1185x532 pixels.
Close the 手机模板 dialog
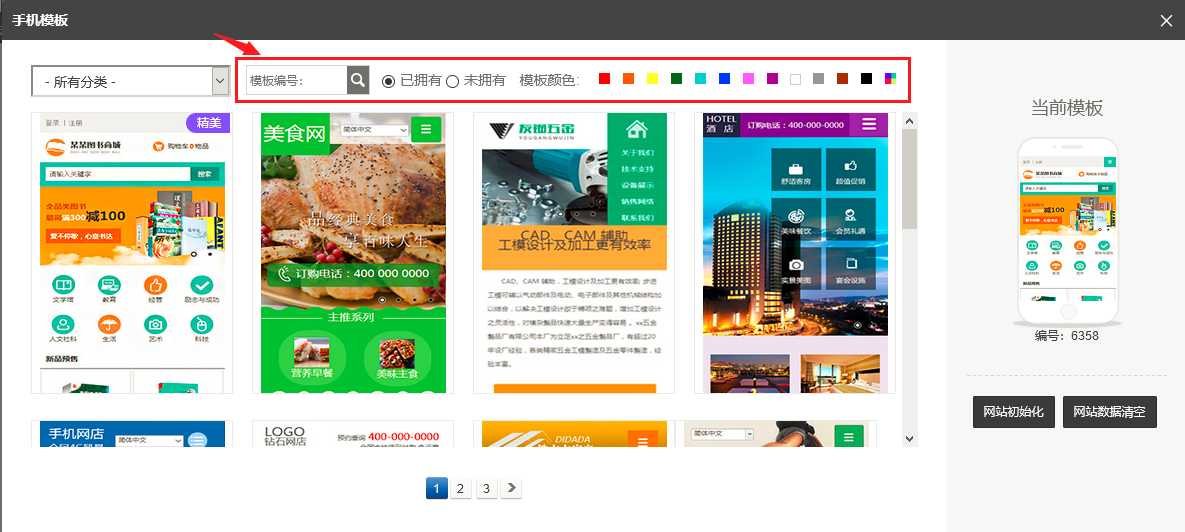(1166, 20)
